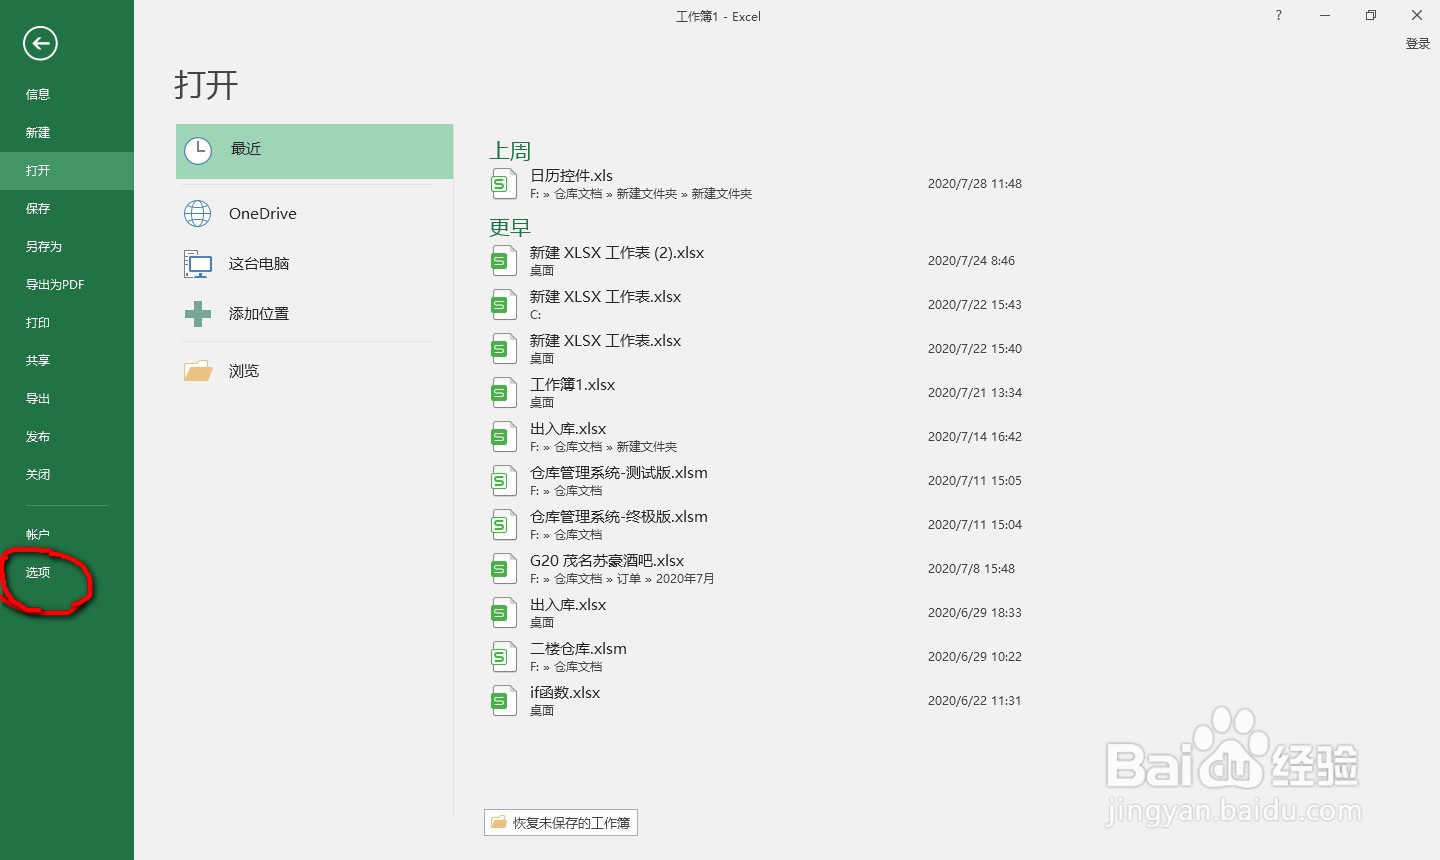The width and height of the screenshot is (1440, 860).
Task: Click the OneDrive globe icon
Action: [198, 213]
